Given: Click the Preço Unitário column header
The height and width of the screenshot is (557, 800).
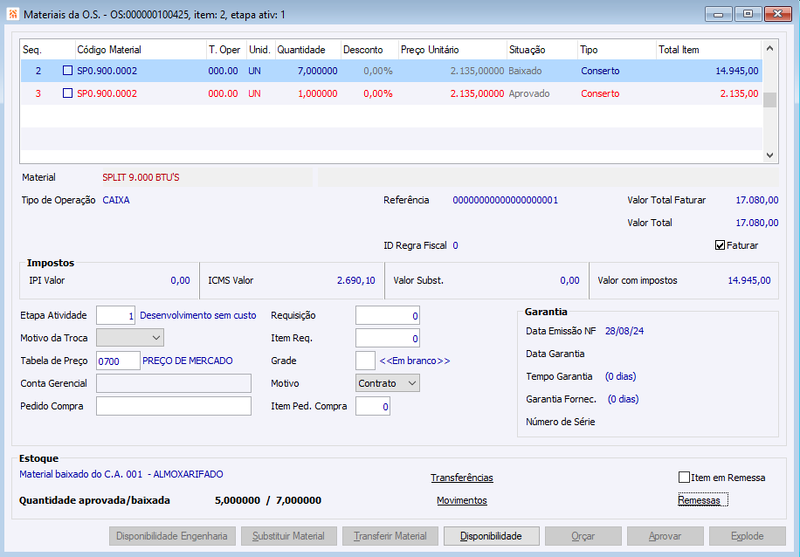Looking at the screenshot, I should pos(453,49).
